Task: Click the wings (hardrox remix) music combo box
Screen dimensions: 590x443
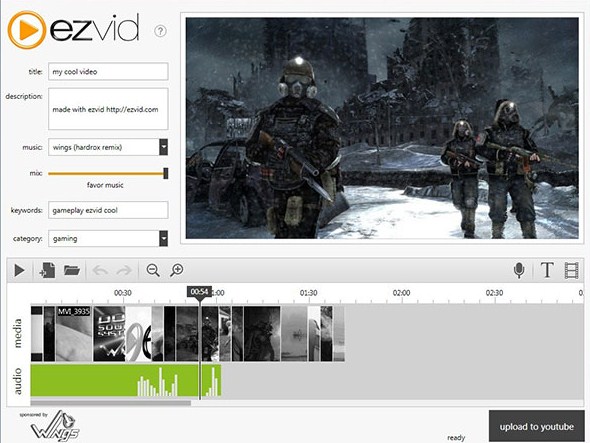Action: pyautogui.click(x=108, y=147)
